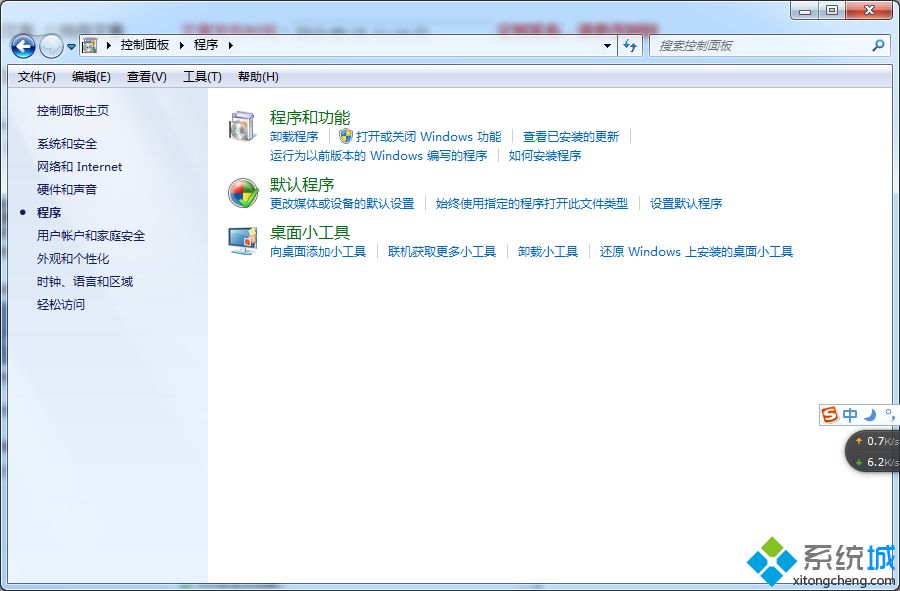Click the Desktop Gadgets monitor icon
Viewport: 900px width, 591px height.
tap(243, 241)
